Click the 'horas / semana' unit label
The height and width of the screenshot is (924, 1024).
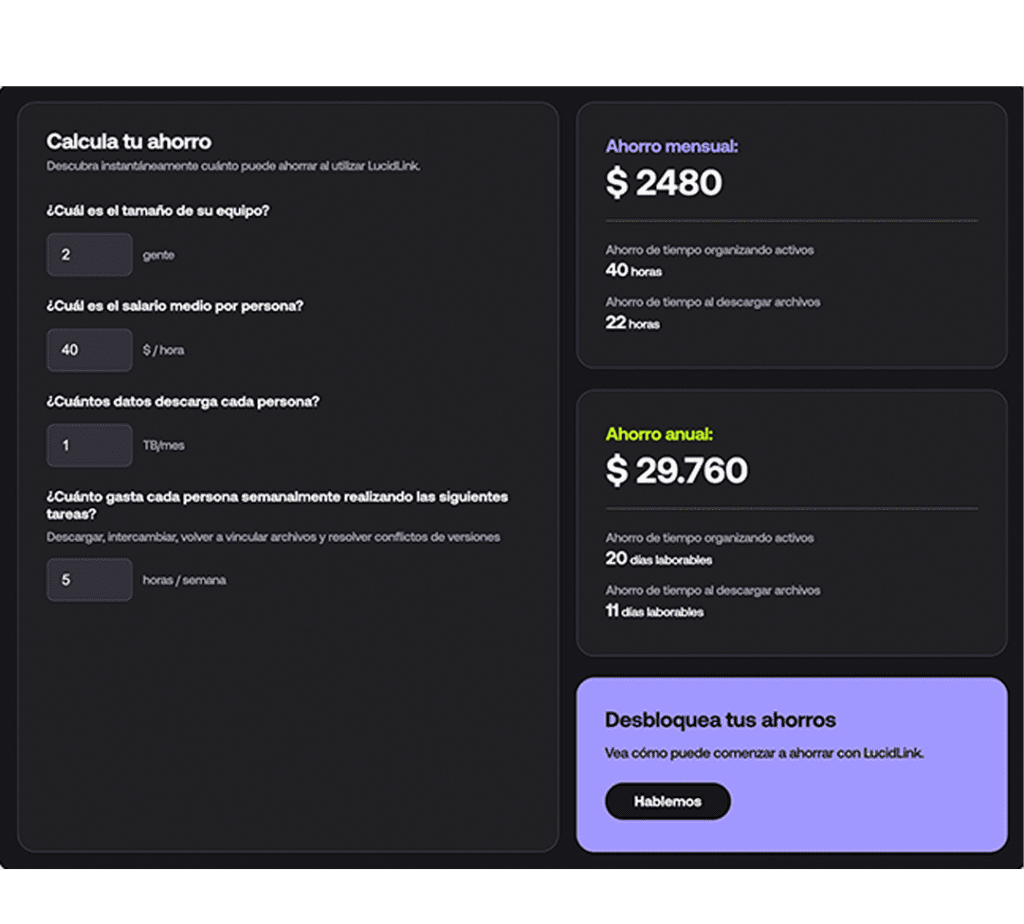point(184,580)
